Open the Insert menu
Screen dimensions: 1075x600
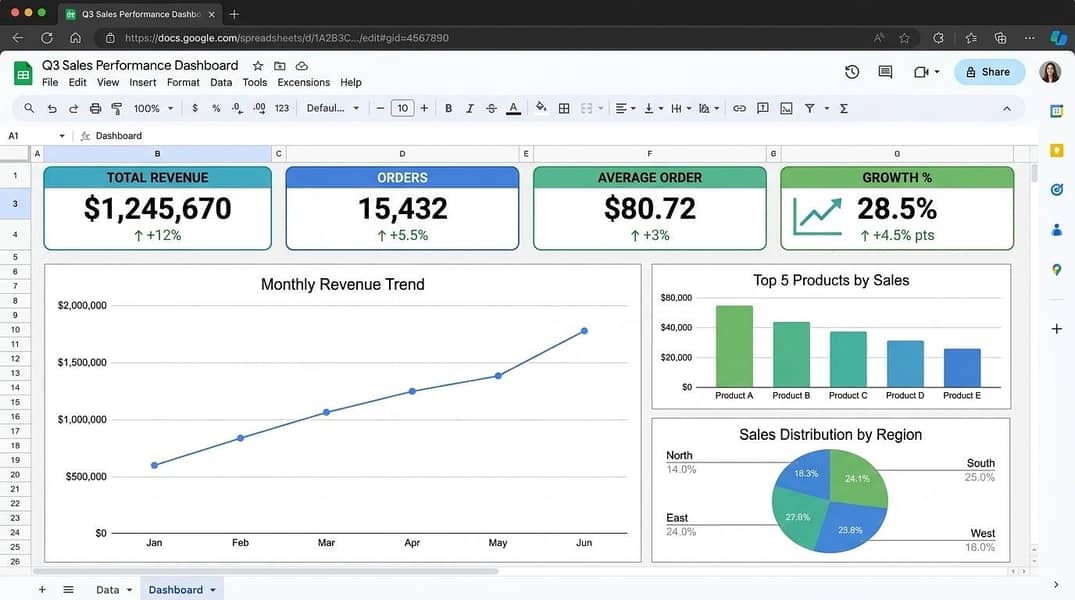tap(143, 82)
